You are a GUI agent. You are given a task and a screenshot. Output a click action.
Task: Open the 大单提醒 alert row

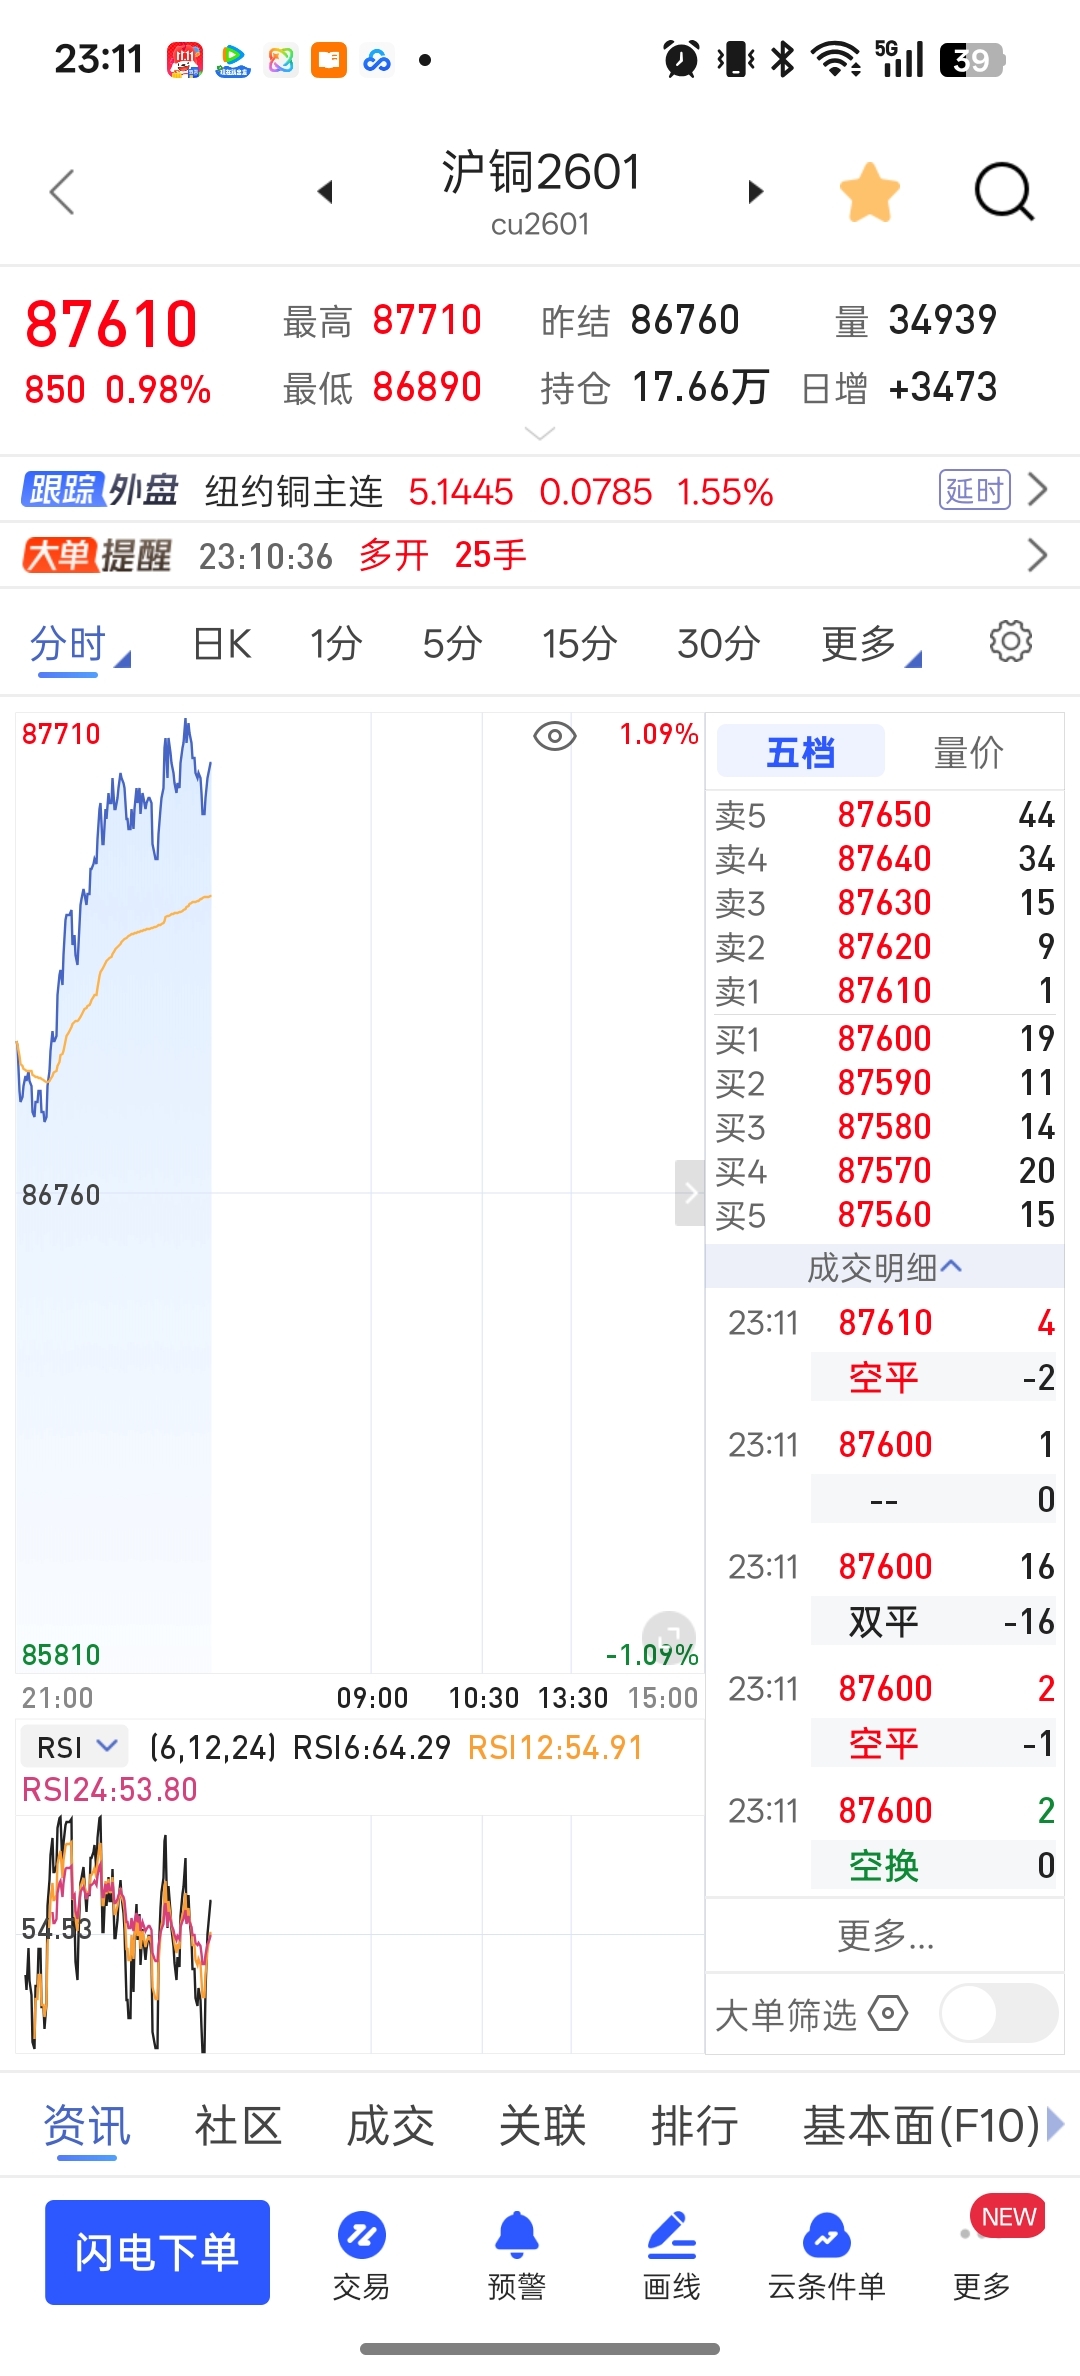[540, 555]
